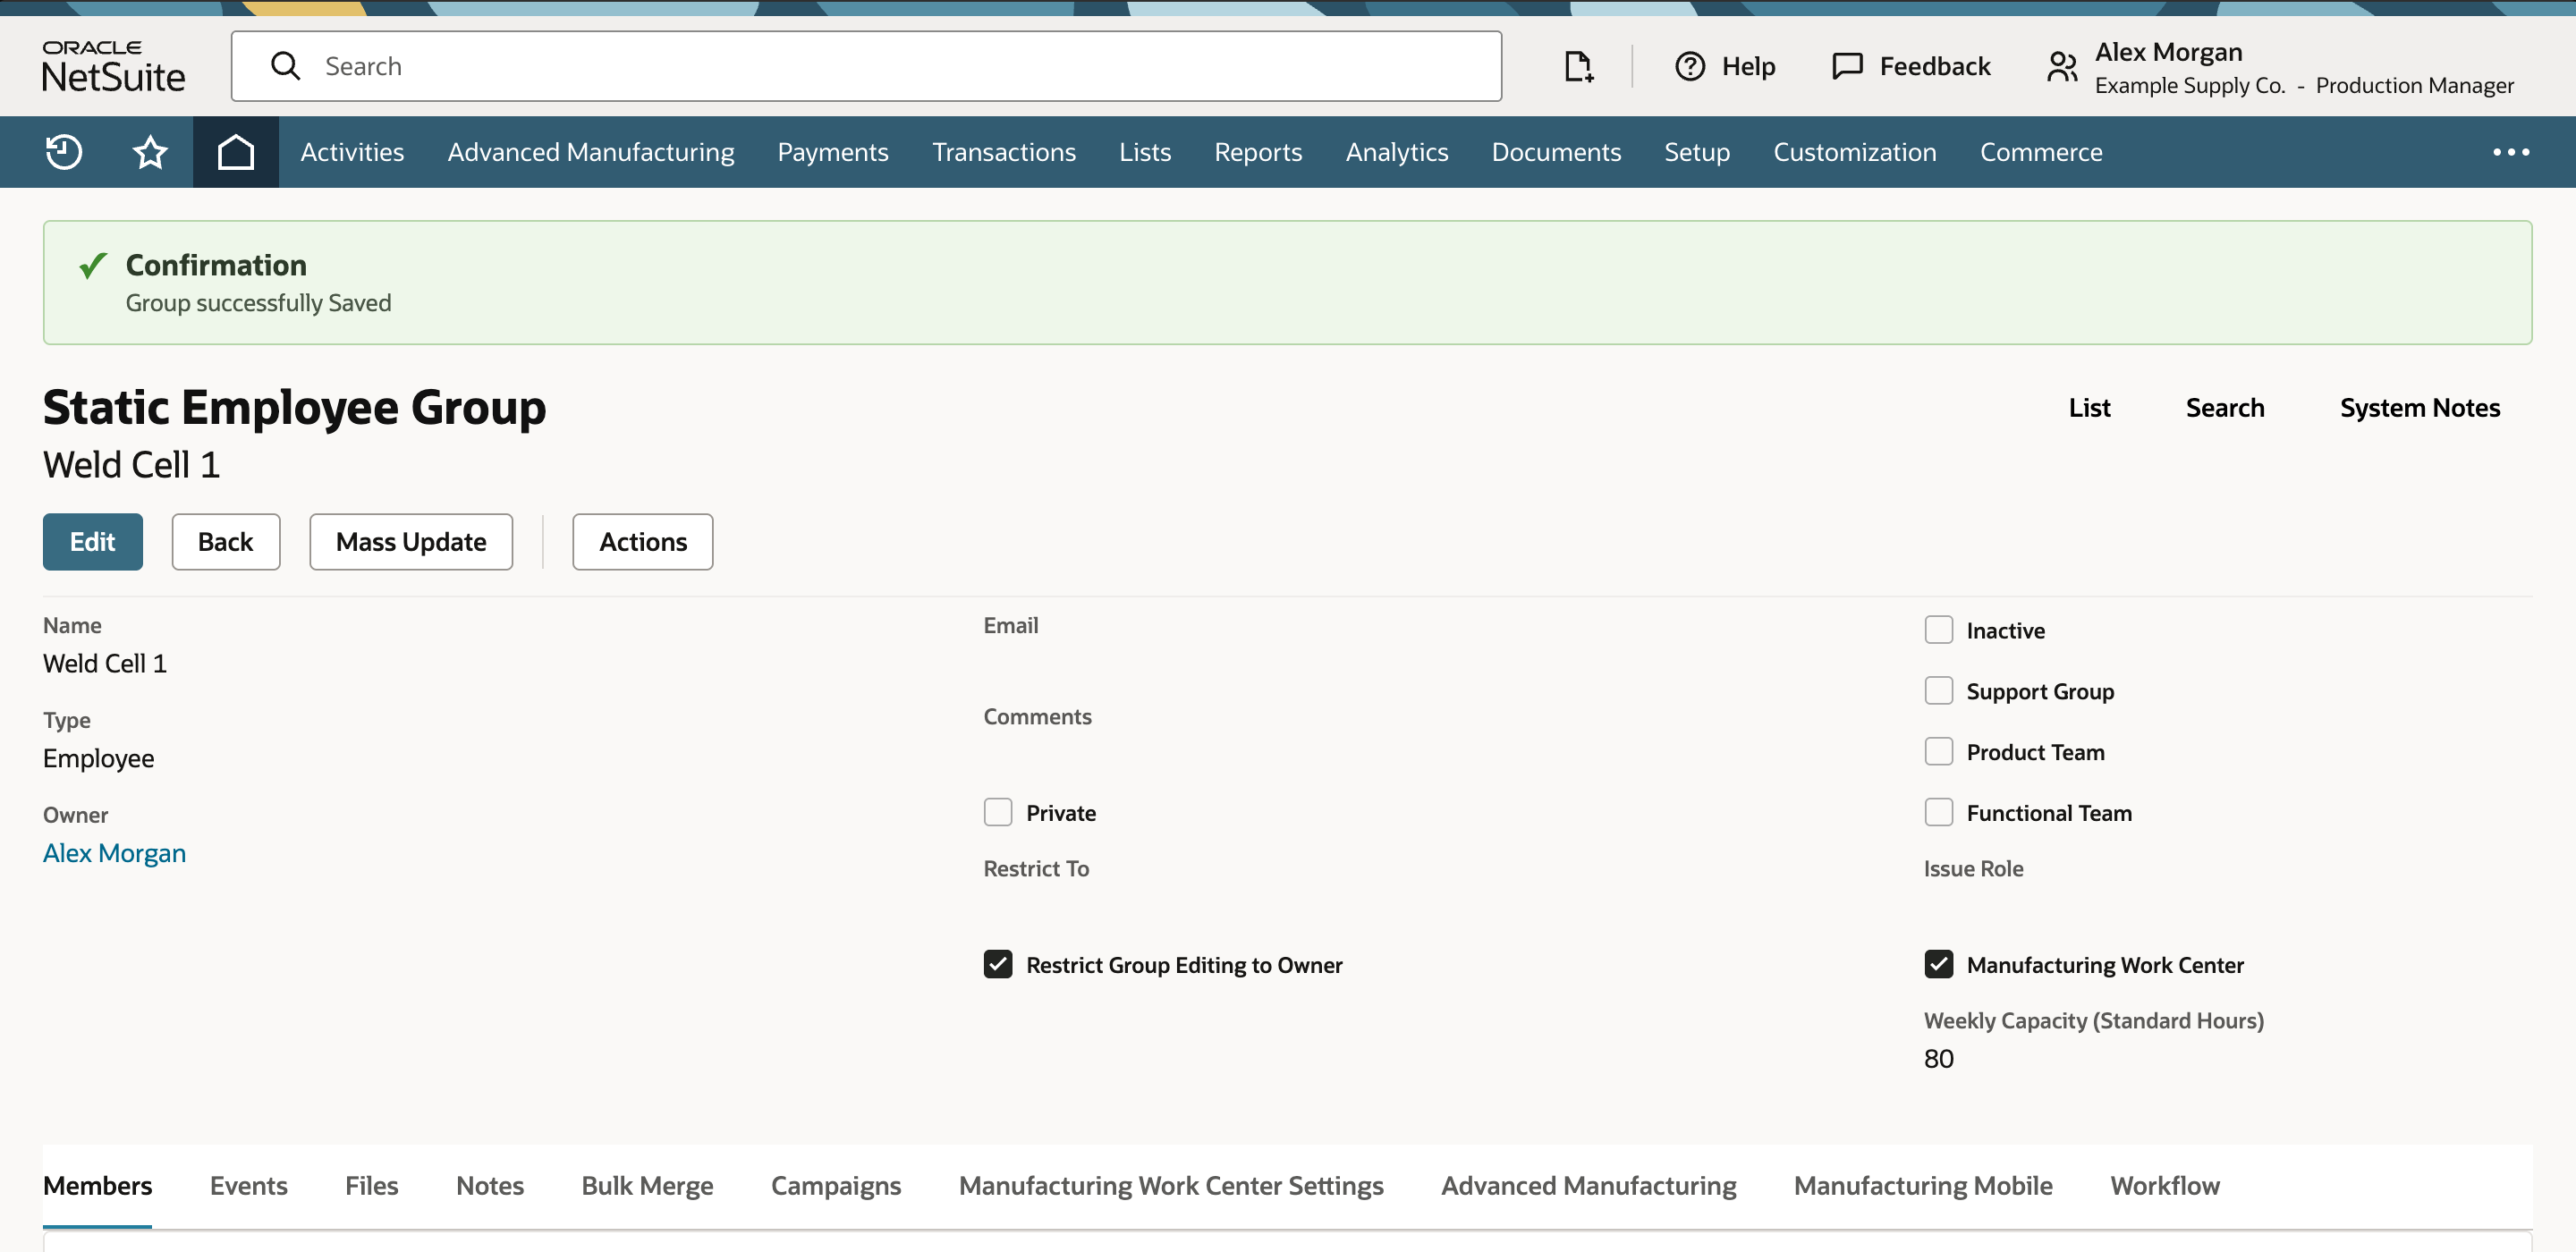Open the Activities navigation menu
The width and height of the screenshot is (2576, 1252).
[352, 152]
